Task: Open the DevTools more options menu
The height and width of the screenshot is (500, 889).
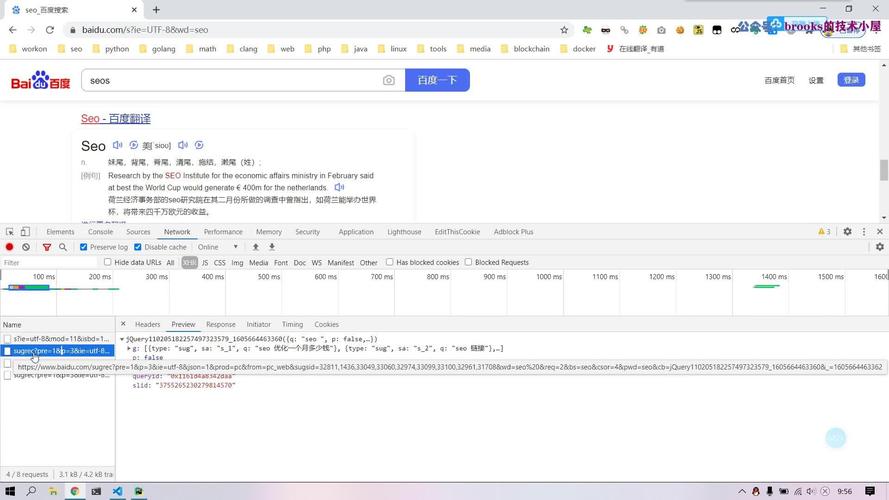Action: [864, 232]
